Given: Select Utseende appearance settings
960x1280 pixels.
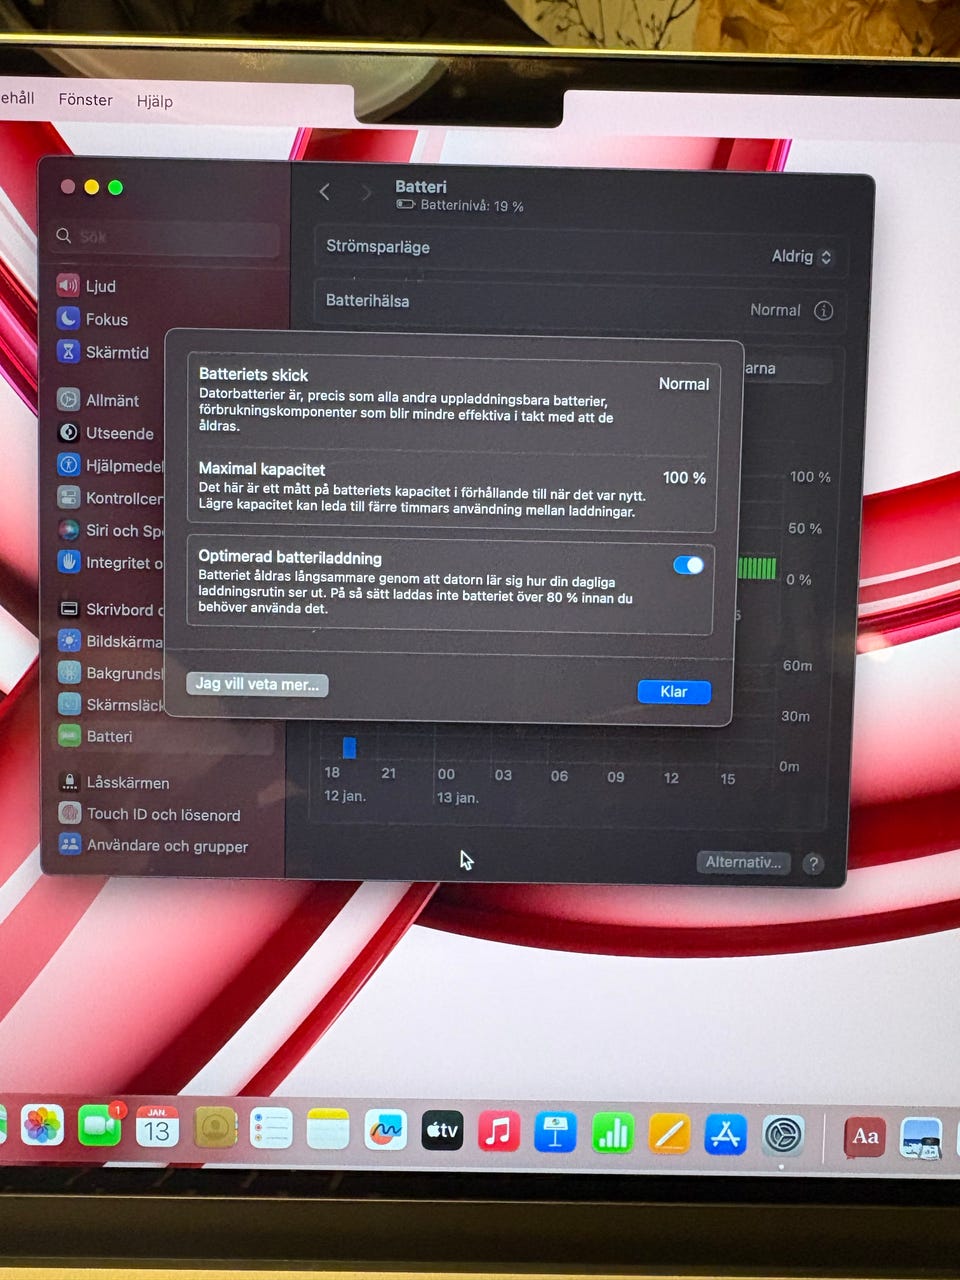Looking at the screenshot, I should (x=118, y=433).
